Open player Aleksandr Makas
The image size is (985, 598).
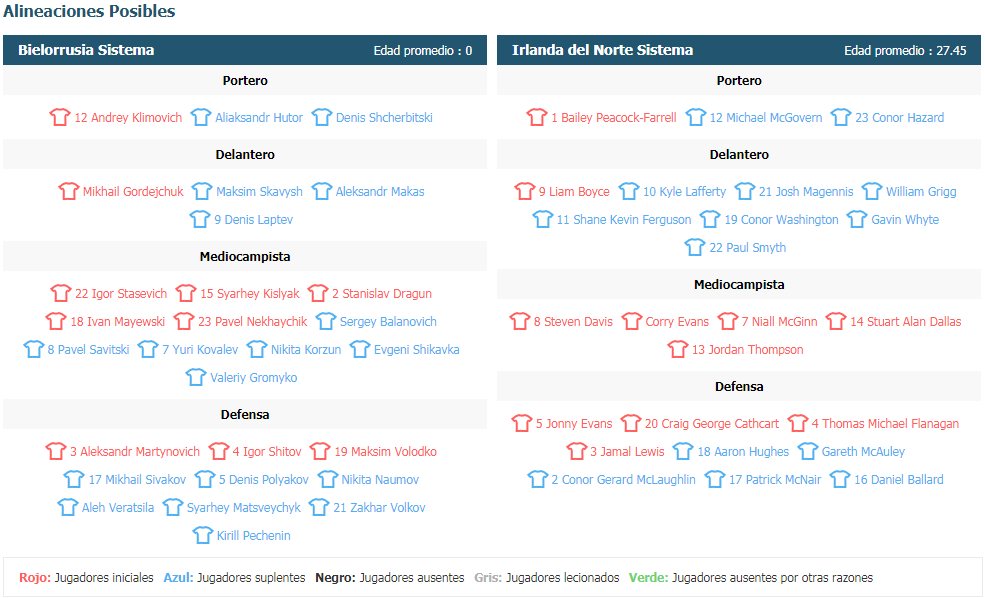pos(380,192)
